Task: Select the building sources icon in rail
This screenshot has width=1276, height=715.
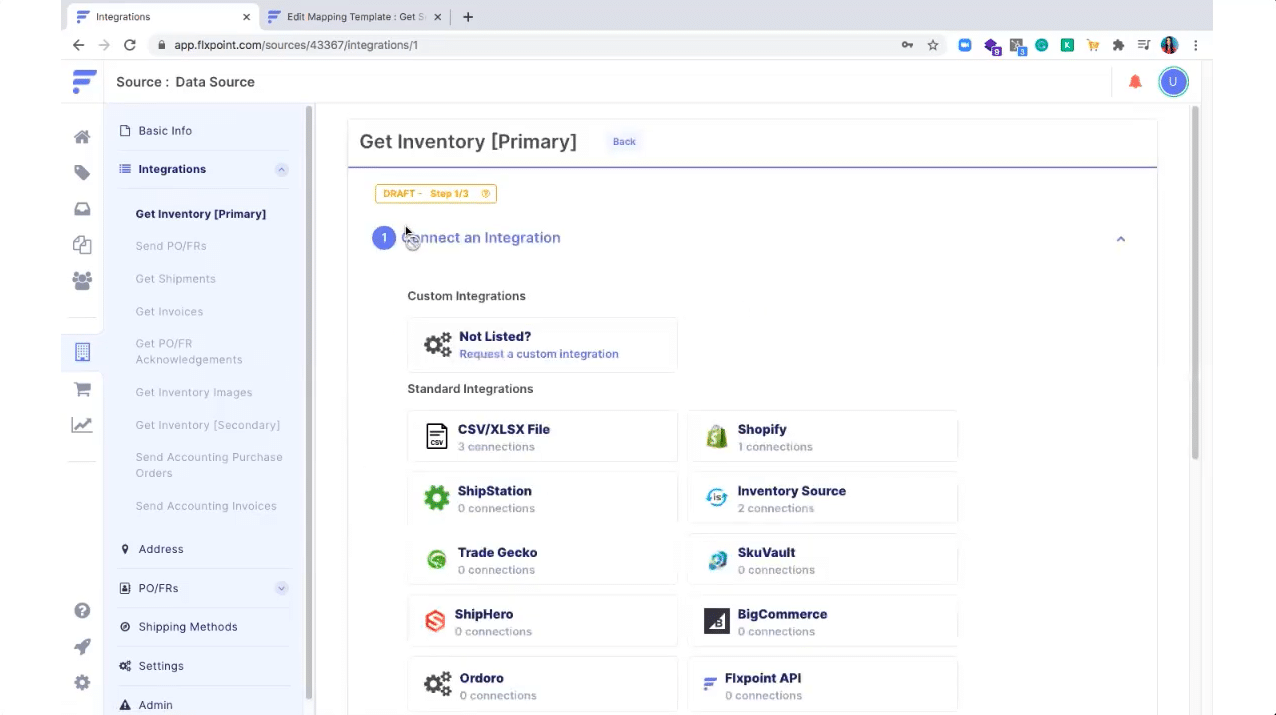Action: 82,352
